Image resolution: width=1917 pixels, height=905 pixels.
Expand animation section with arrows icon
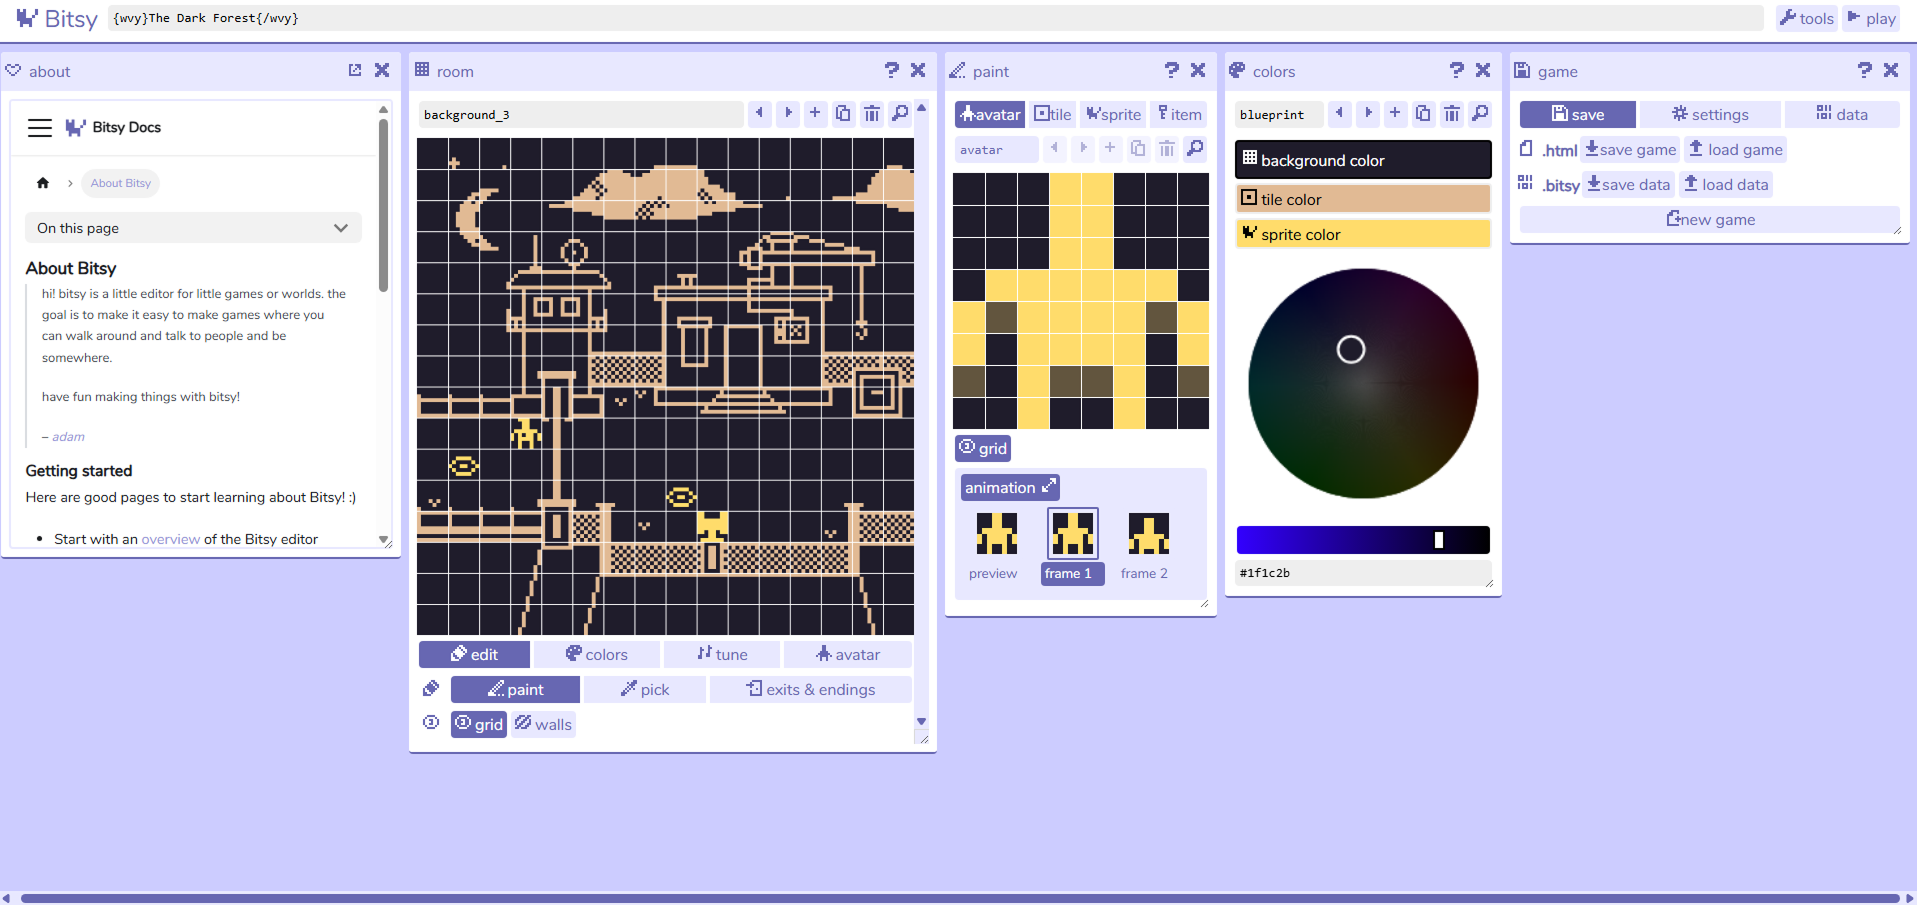pos(1010,487)
